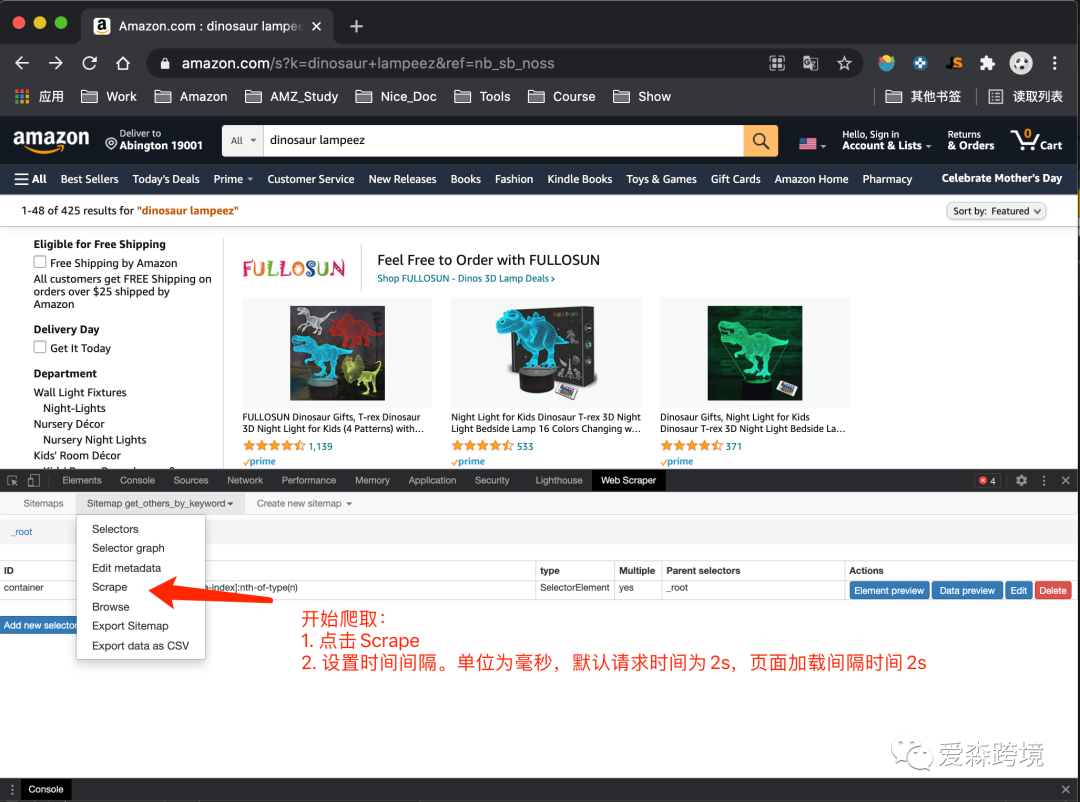Toggle DevTools device toolbar icon

coord(33,480)
